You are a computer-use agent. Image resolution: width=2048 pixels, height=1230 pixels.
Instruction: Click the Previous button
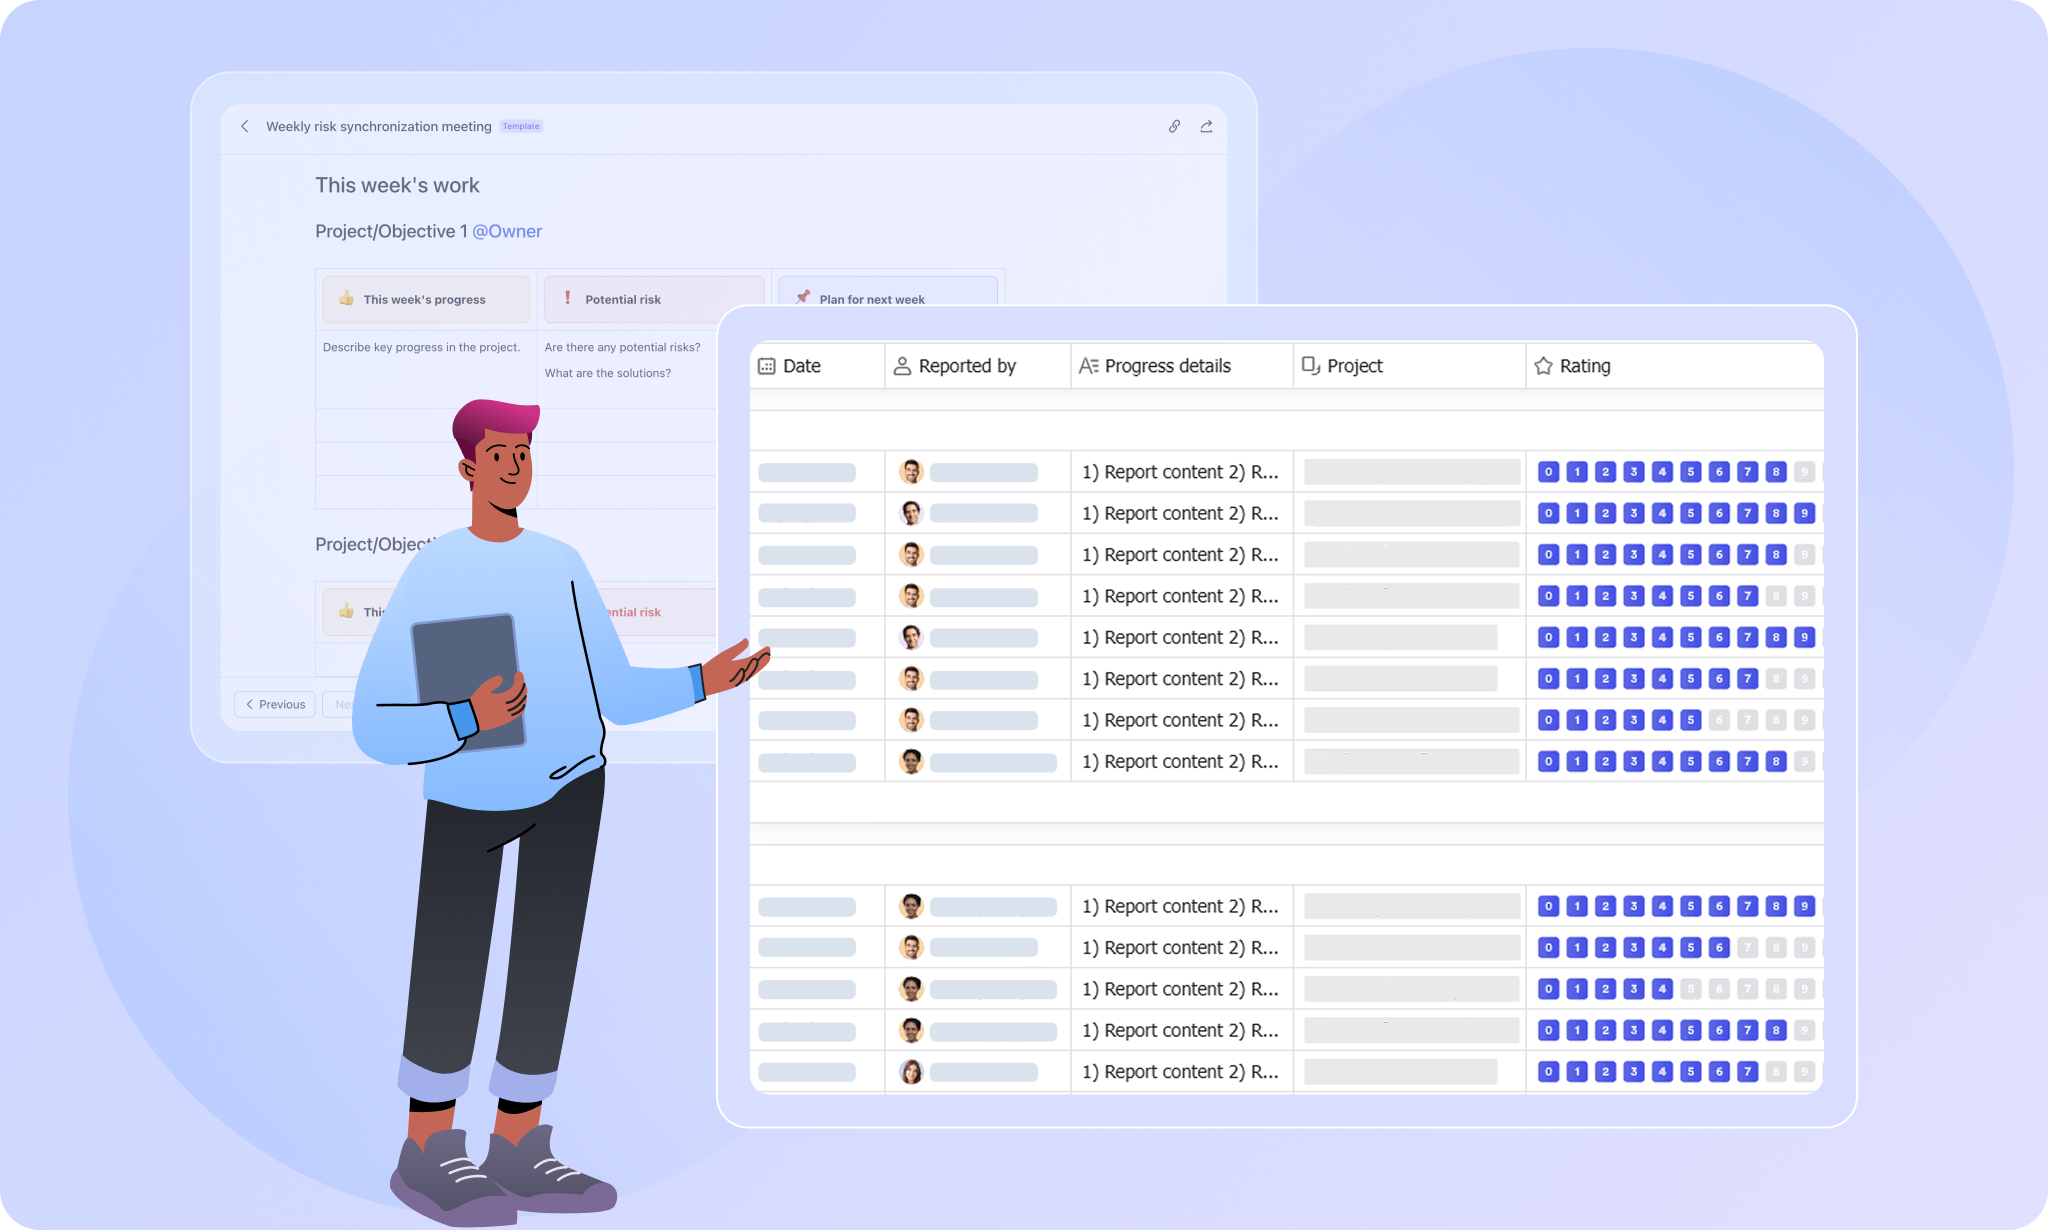(x=275, y=704)
